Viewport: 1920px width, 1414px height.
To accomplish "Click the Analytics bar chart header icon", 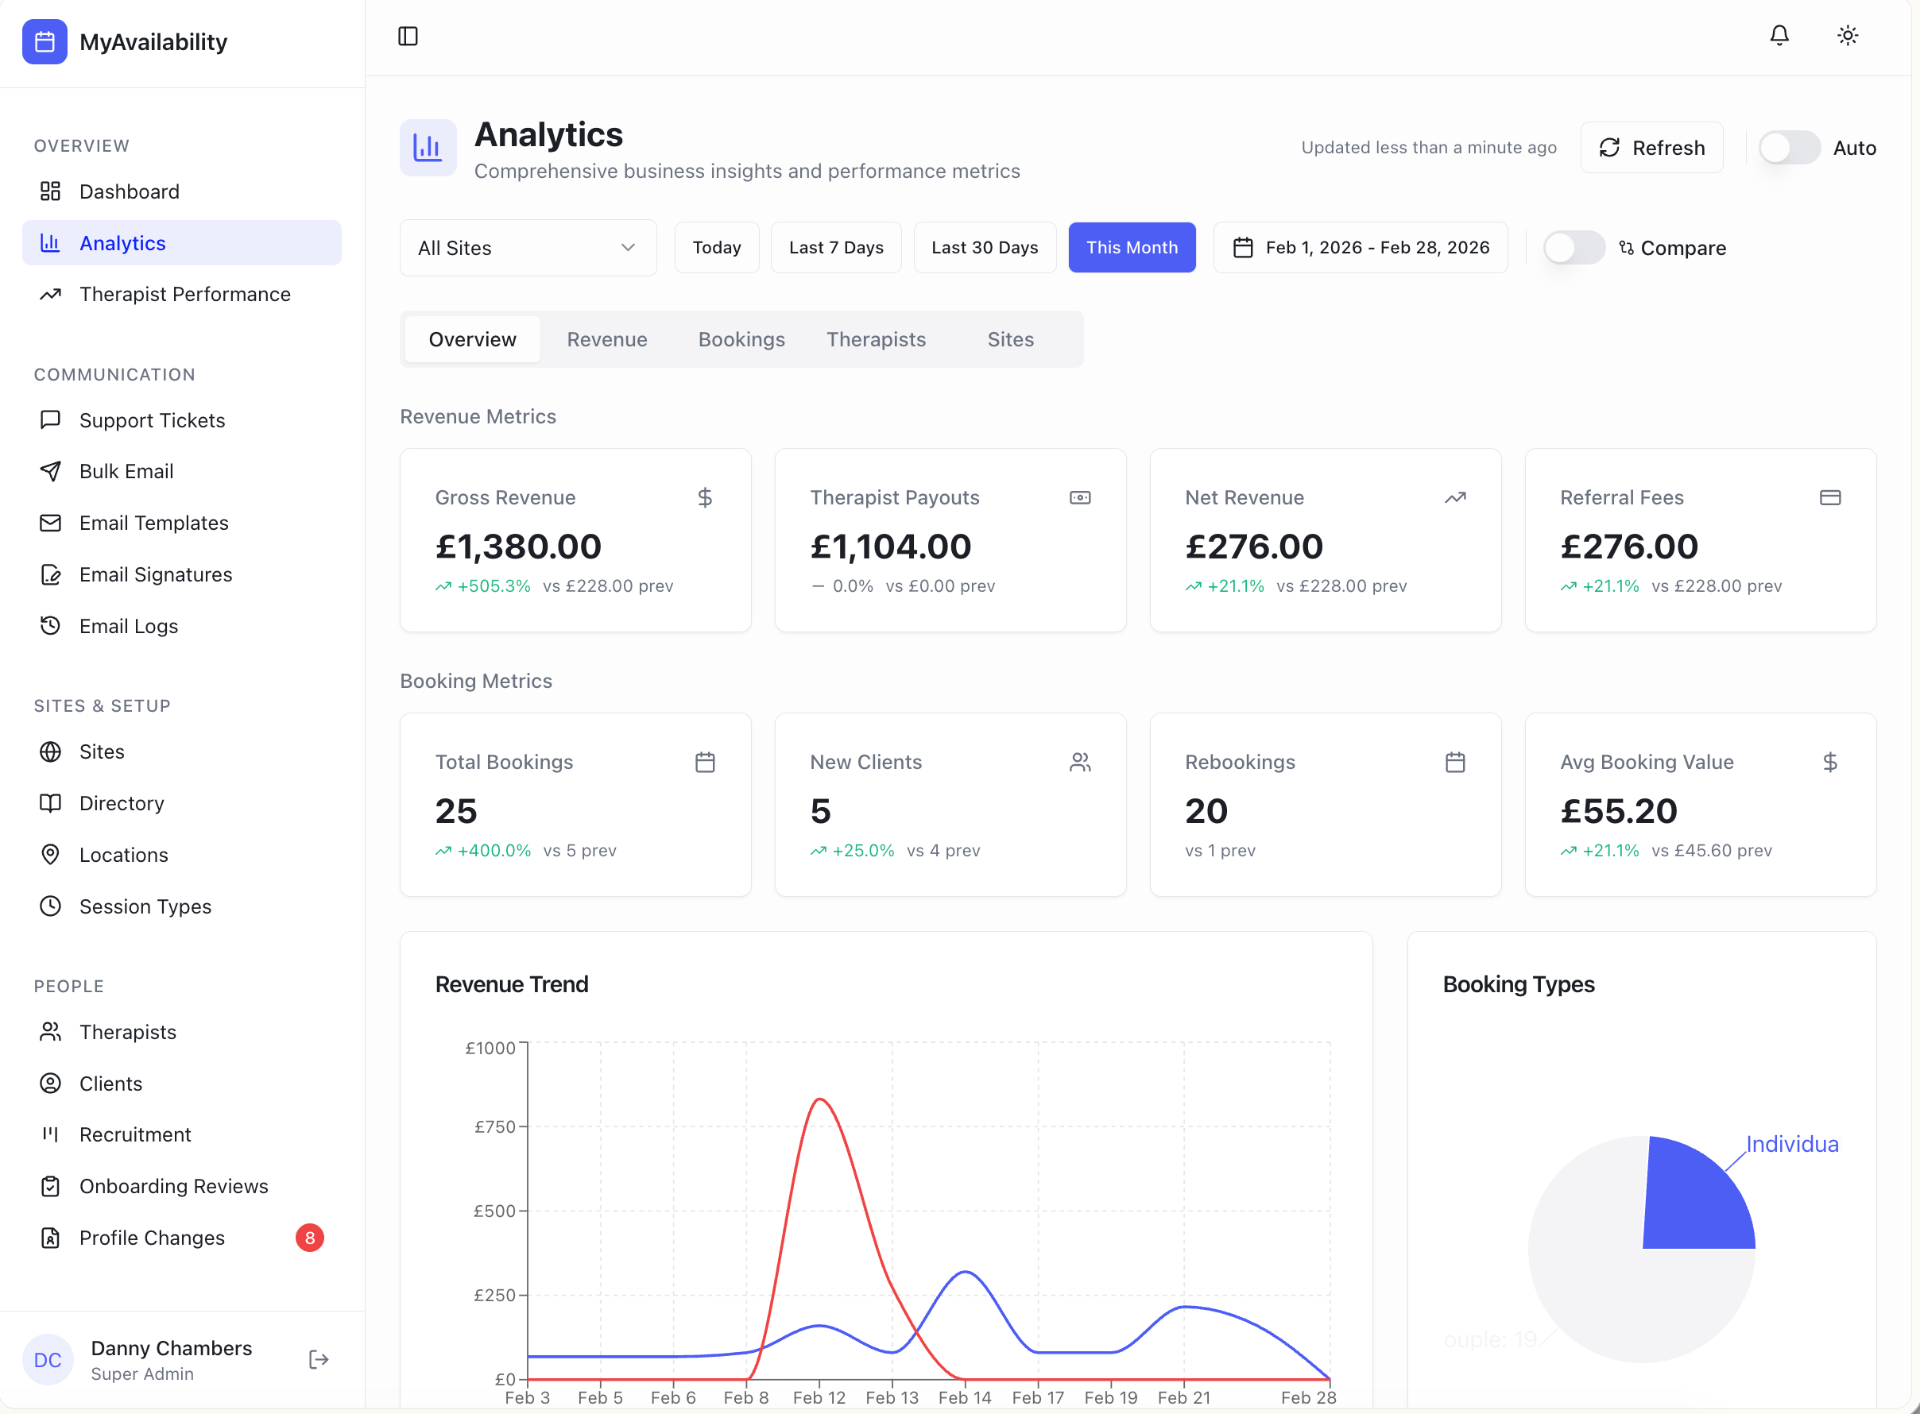I will click(428, 148).
